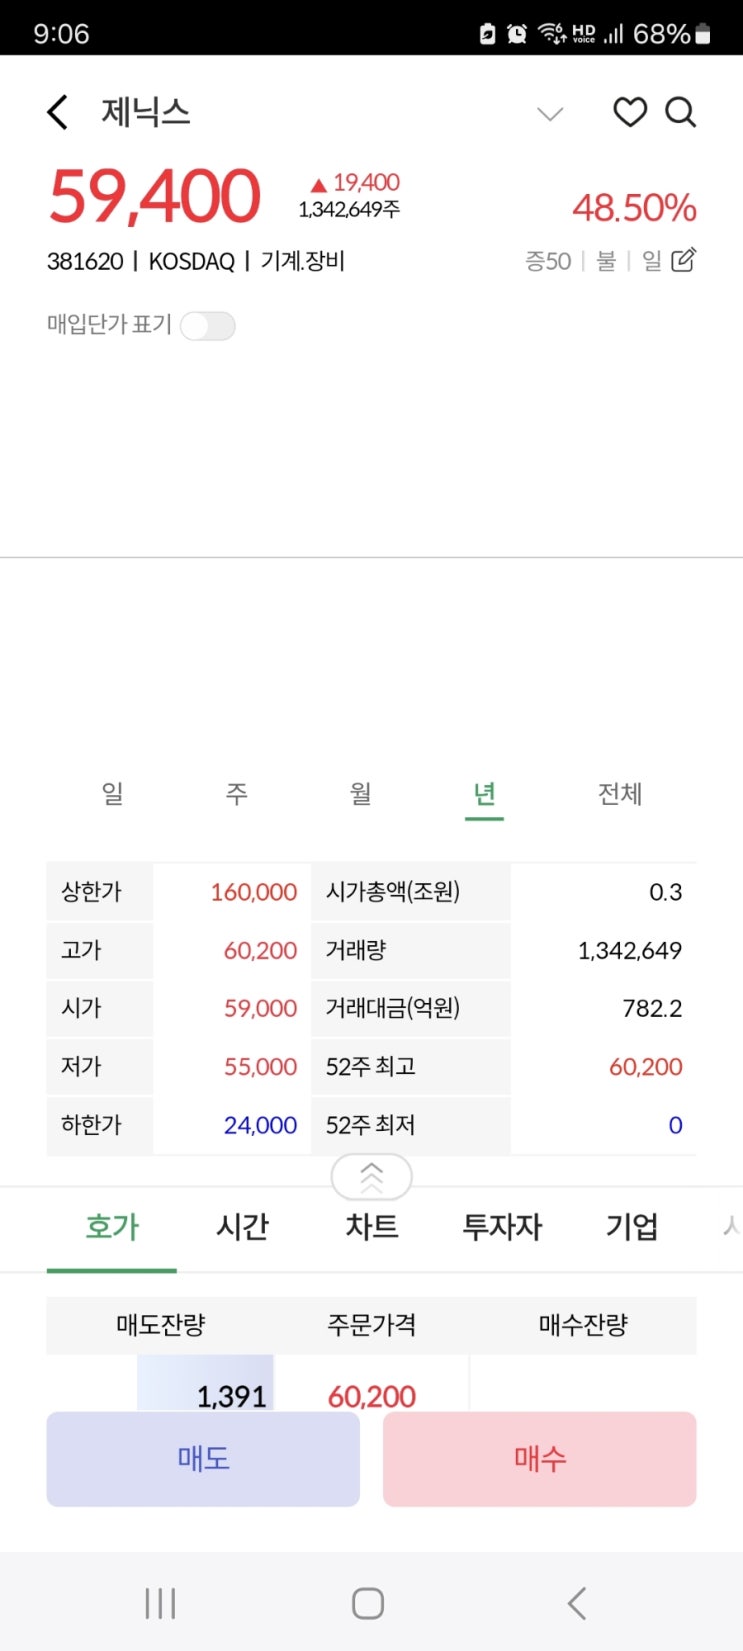
Task: Select 일 chart period
Action: pos(112,794)
